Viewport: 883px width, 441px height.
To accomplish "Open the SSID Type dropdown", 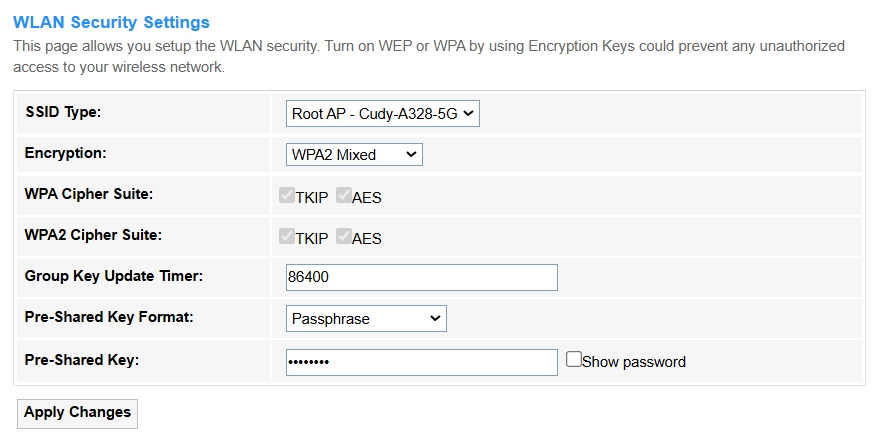I will pyautogui.click(x=382, y=114).
